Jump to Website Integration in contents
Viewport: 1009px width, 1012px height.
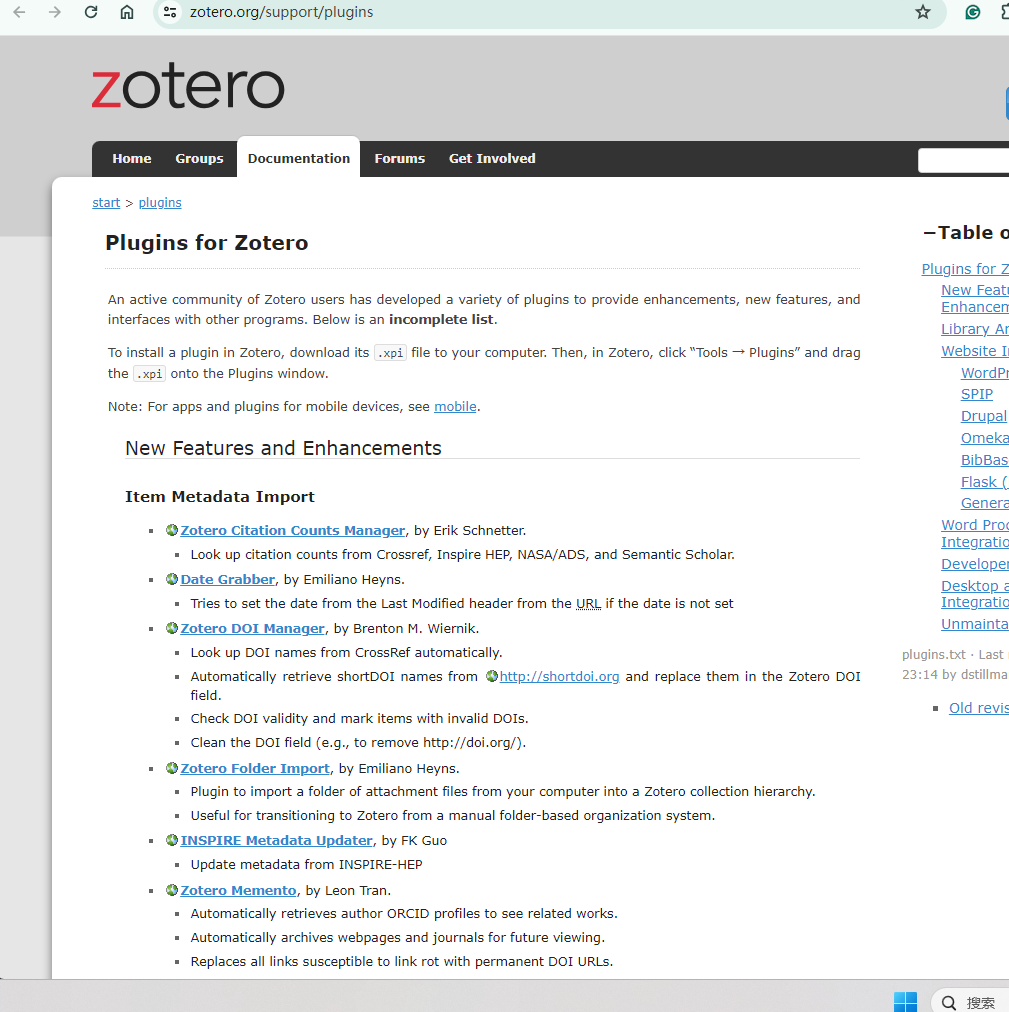pyautogui.click(x=975, y=351)
